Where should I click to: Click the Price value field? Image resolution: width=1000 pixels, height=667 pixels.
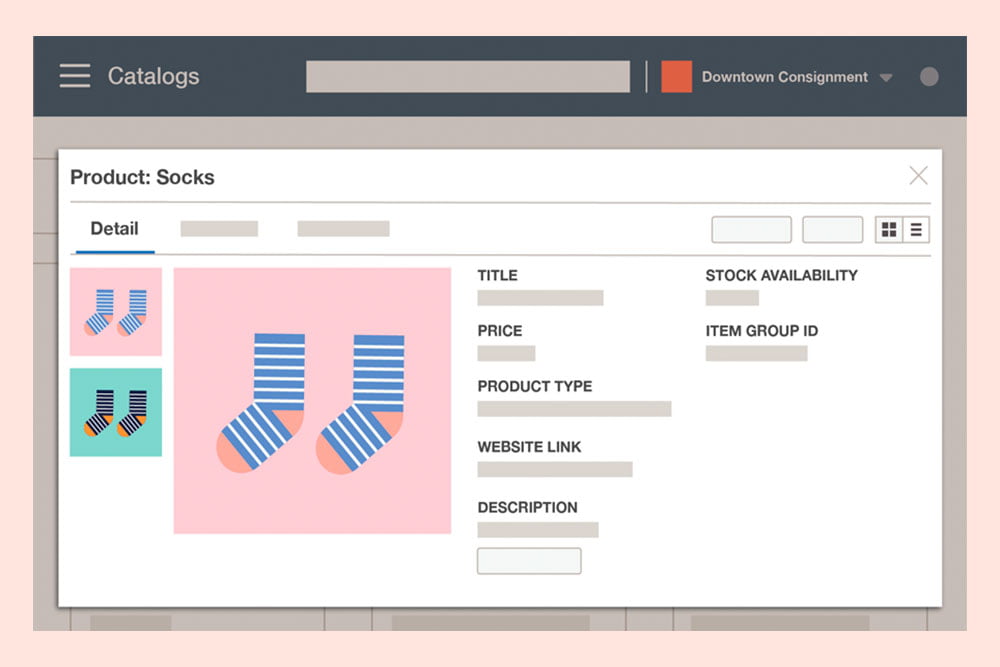click(506, 353)
